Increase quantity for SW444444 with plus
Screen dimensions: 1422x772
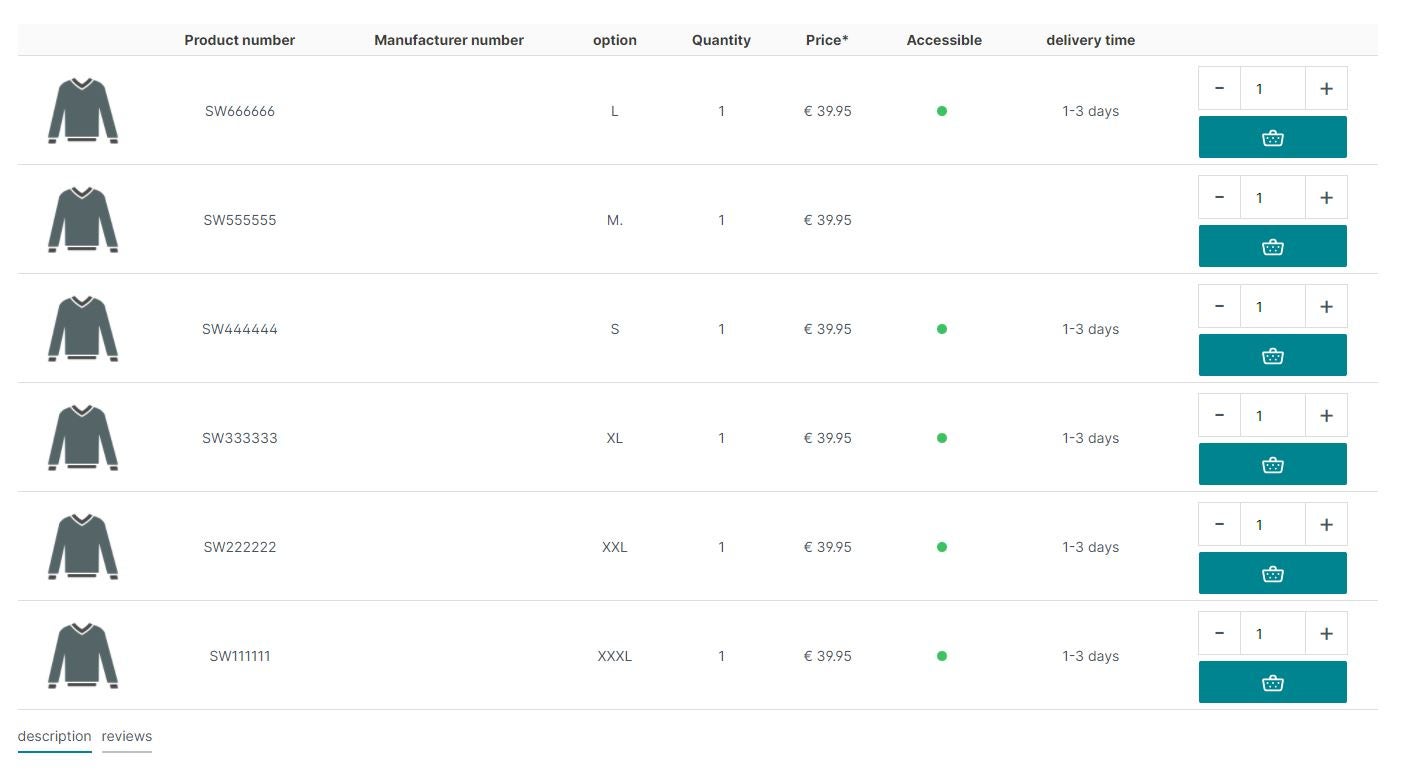click(x=1326, y=306)
